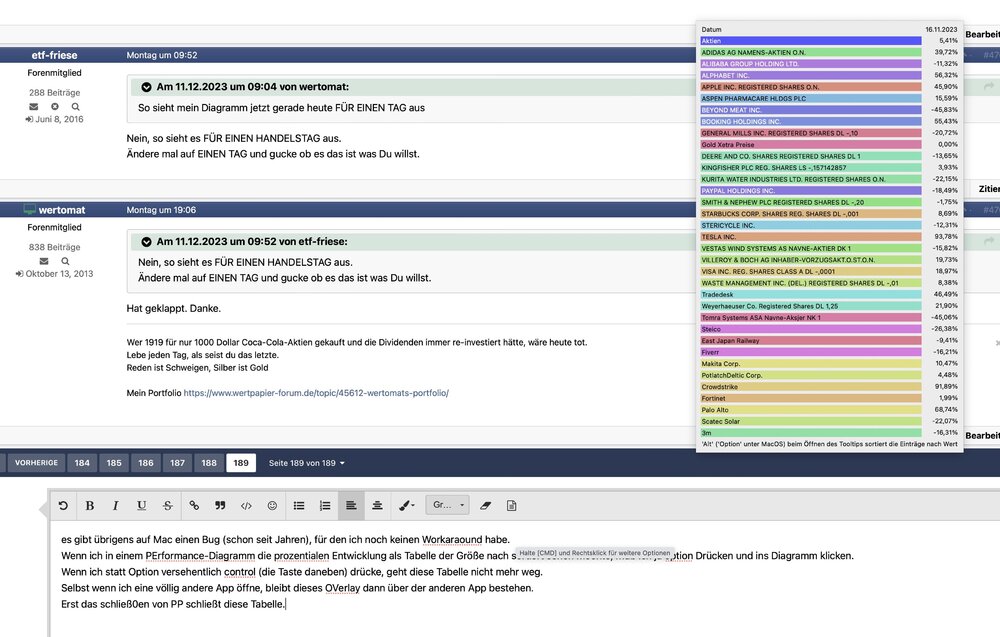Apply underline formatting in the editor
Viewport: 1000px width, 637px height.
[x=142, y=506]
